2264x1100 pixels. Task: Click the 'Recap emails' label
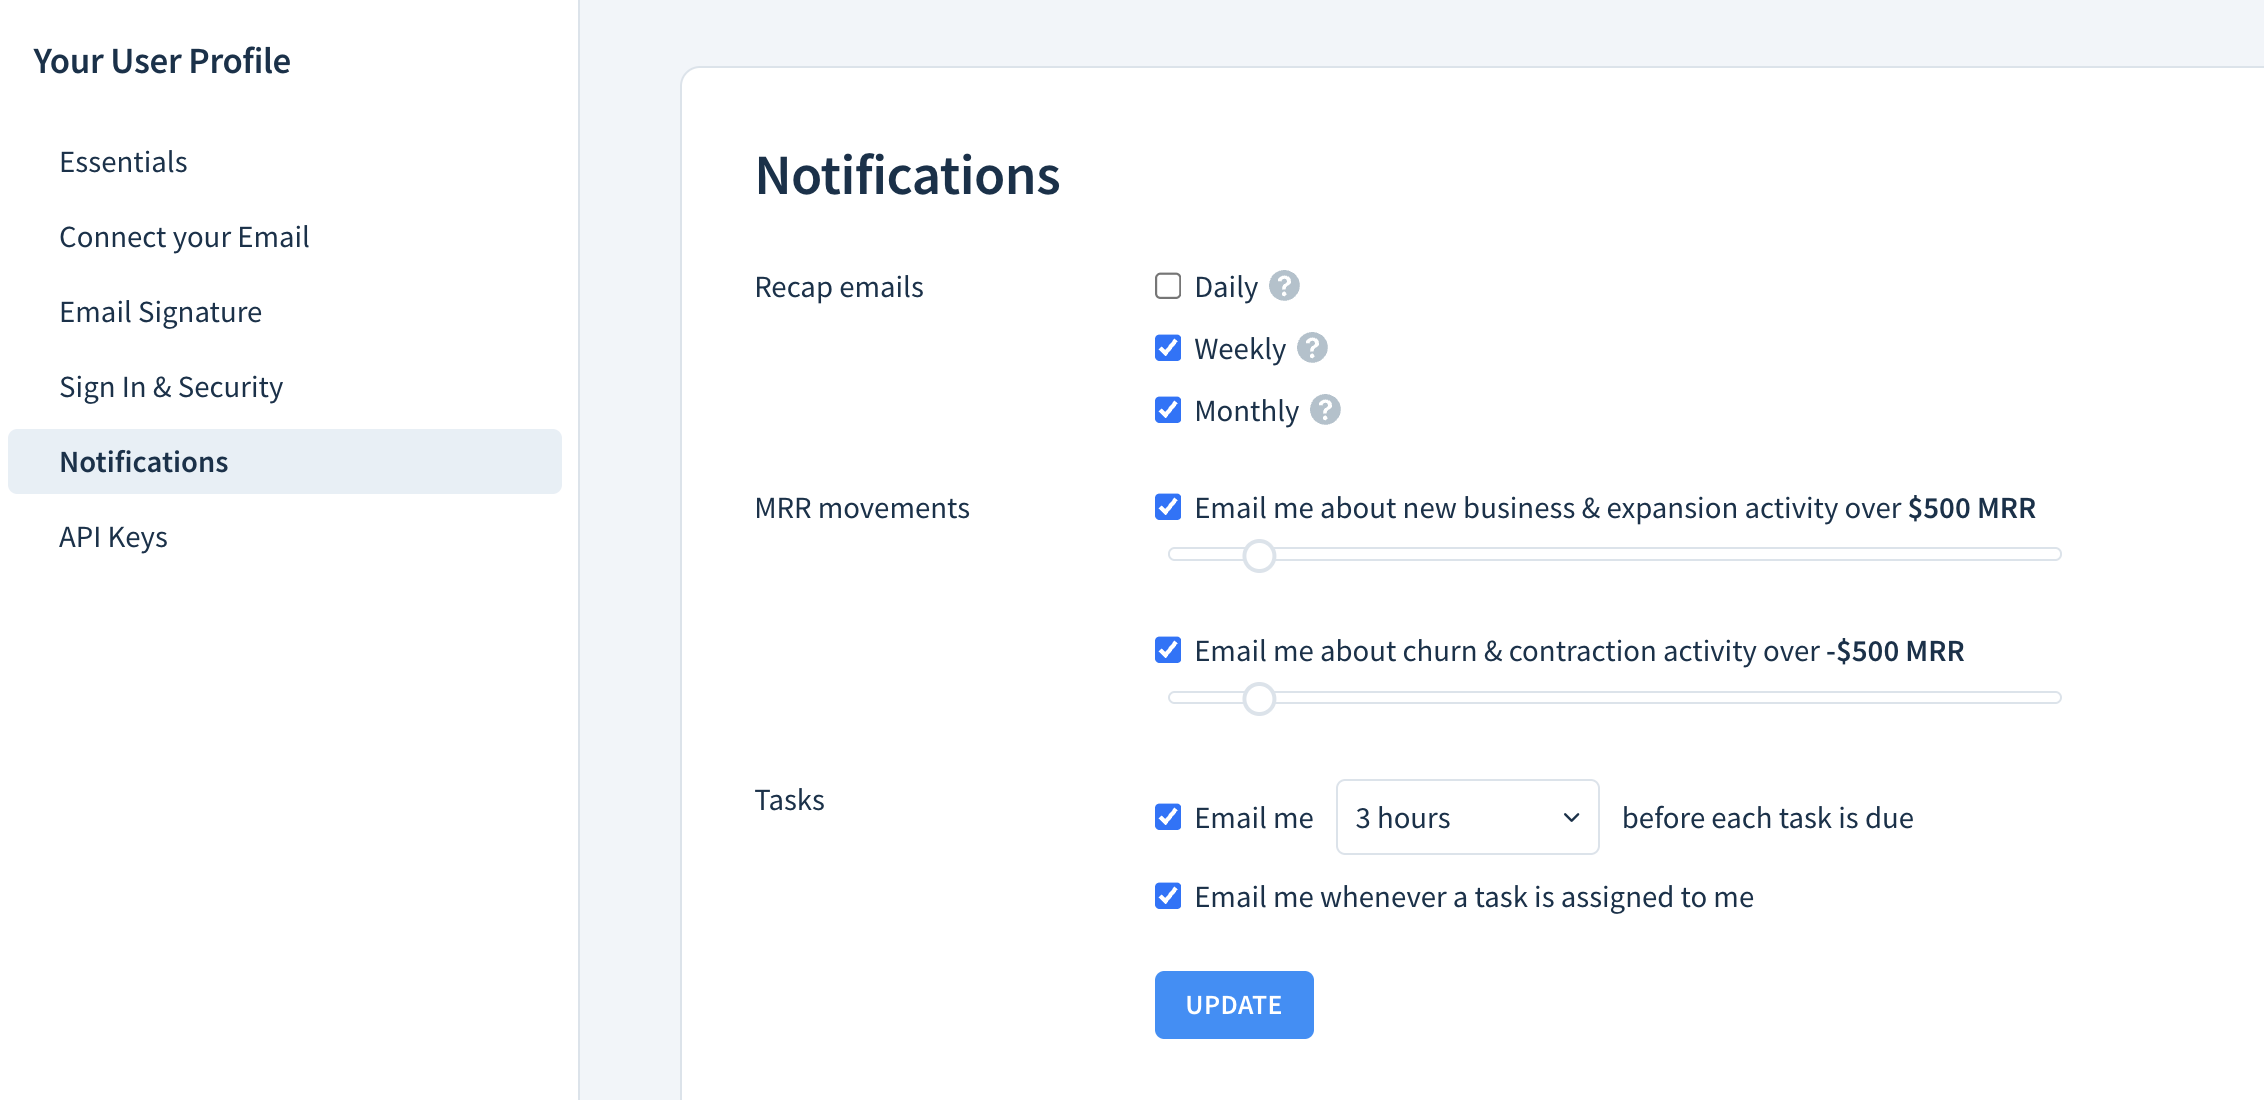(839, 287)
